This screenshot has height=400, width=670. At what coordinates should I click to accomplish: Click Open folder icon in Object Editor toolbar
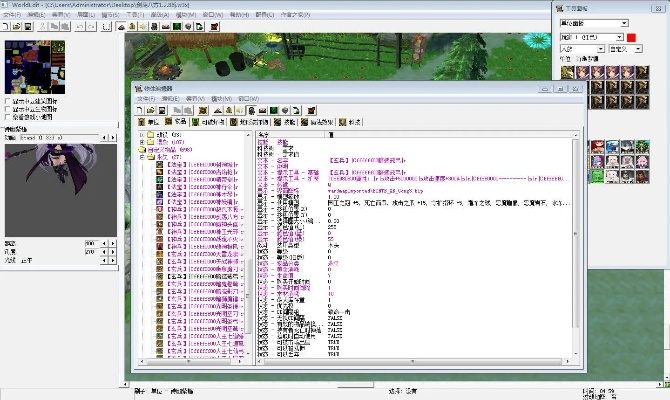point(151,110)
